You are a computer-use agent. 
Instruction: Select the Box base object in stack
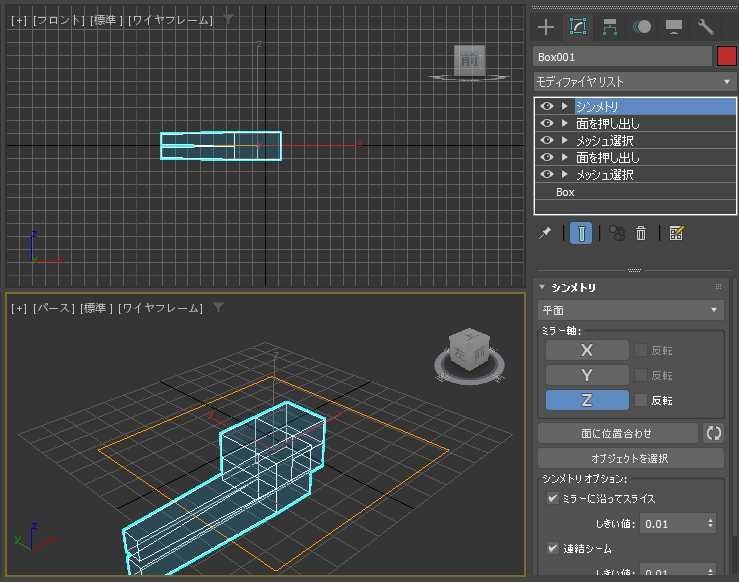point(635,192)
